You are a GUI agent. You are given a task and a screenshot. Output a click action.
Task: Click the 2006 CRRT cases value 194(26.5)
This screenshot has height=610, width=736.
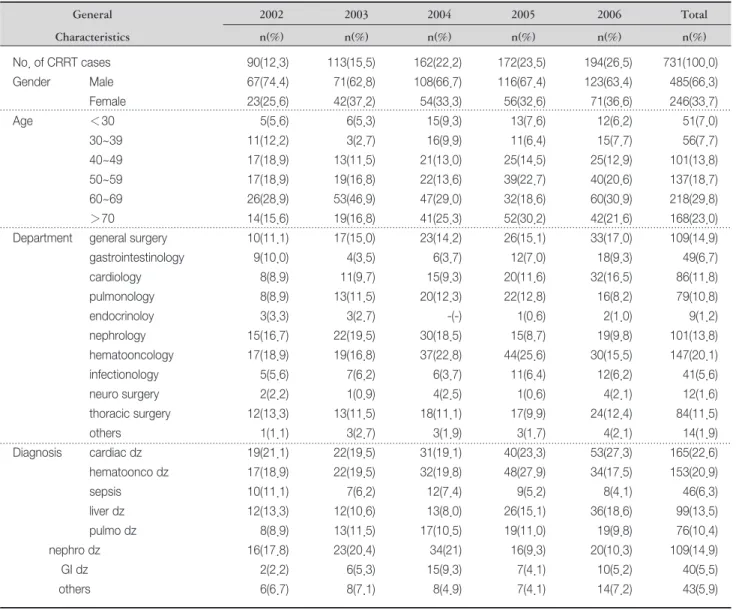(608, 63)
